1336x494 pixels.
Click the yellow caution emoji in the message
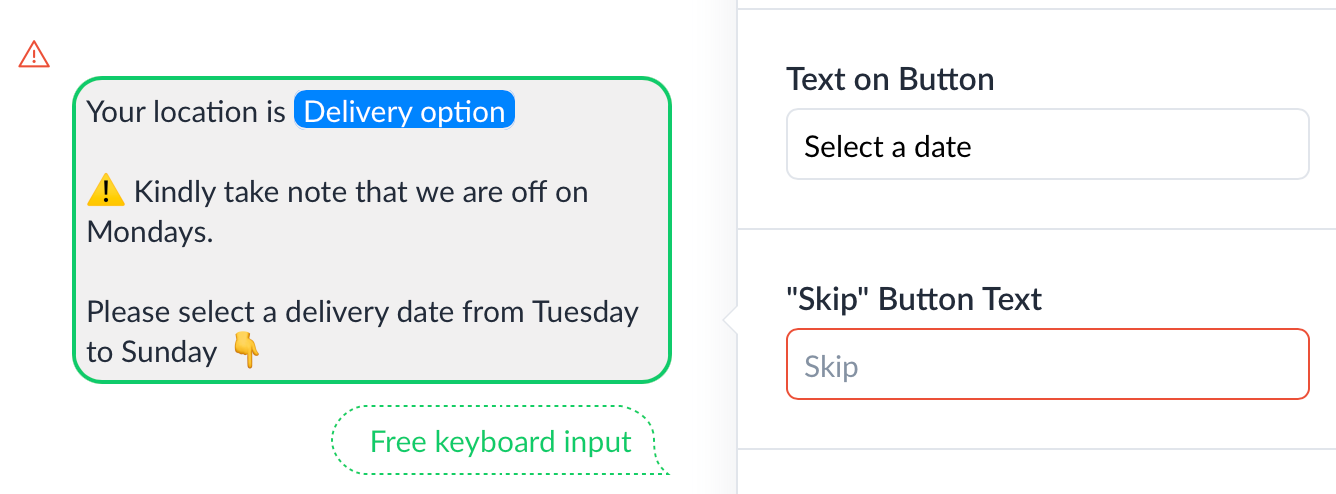tap(105, 190)
